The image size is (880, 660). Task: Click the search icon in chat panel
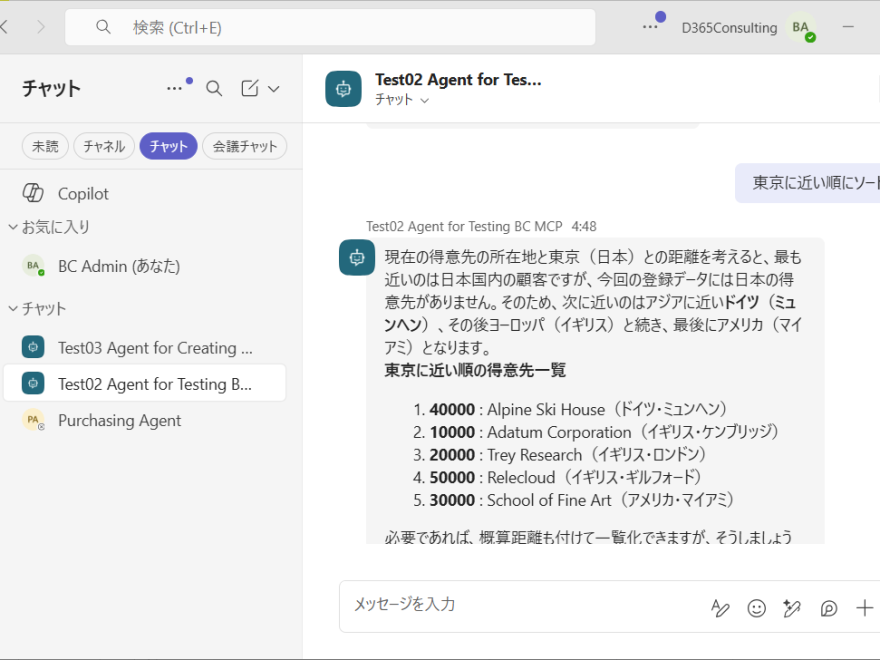tap(214, 88)
